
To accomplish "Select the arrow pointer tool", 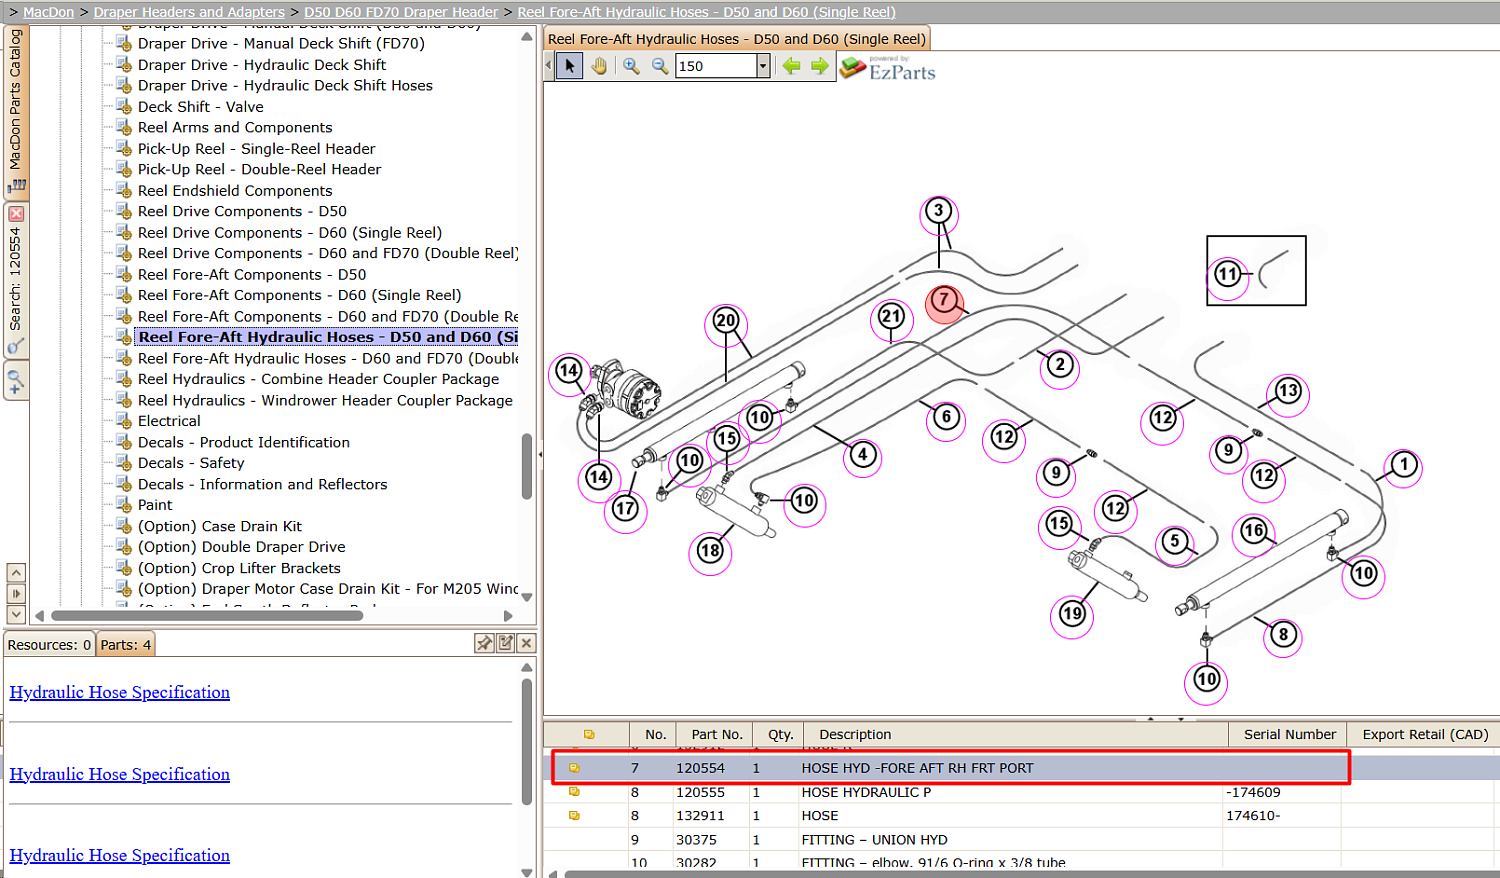I will point(570,66).
